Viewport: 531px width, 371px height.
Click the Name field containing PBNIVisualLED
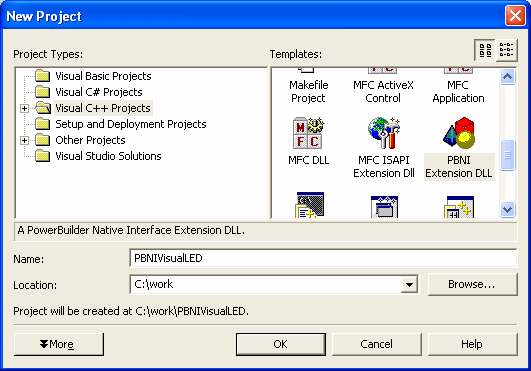[323, 258]
